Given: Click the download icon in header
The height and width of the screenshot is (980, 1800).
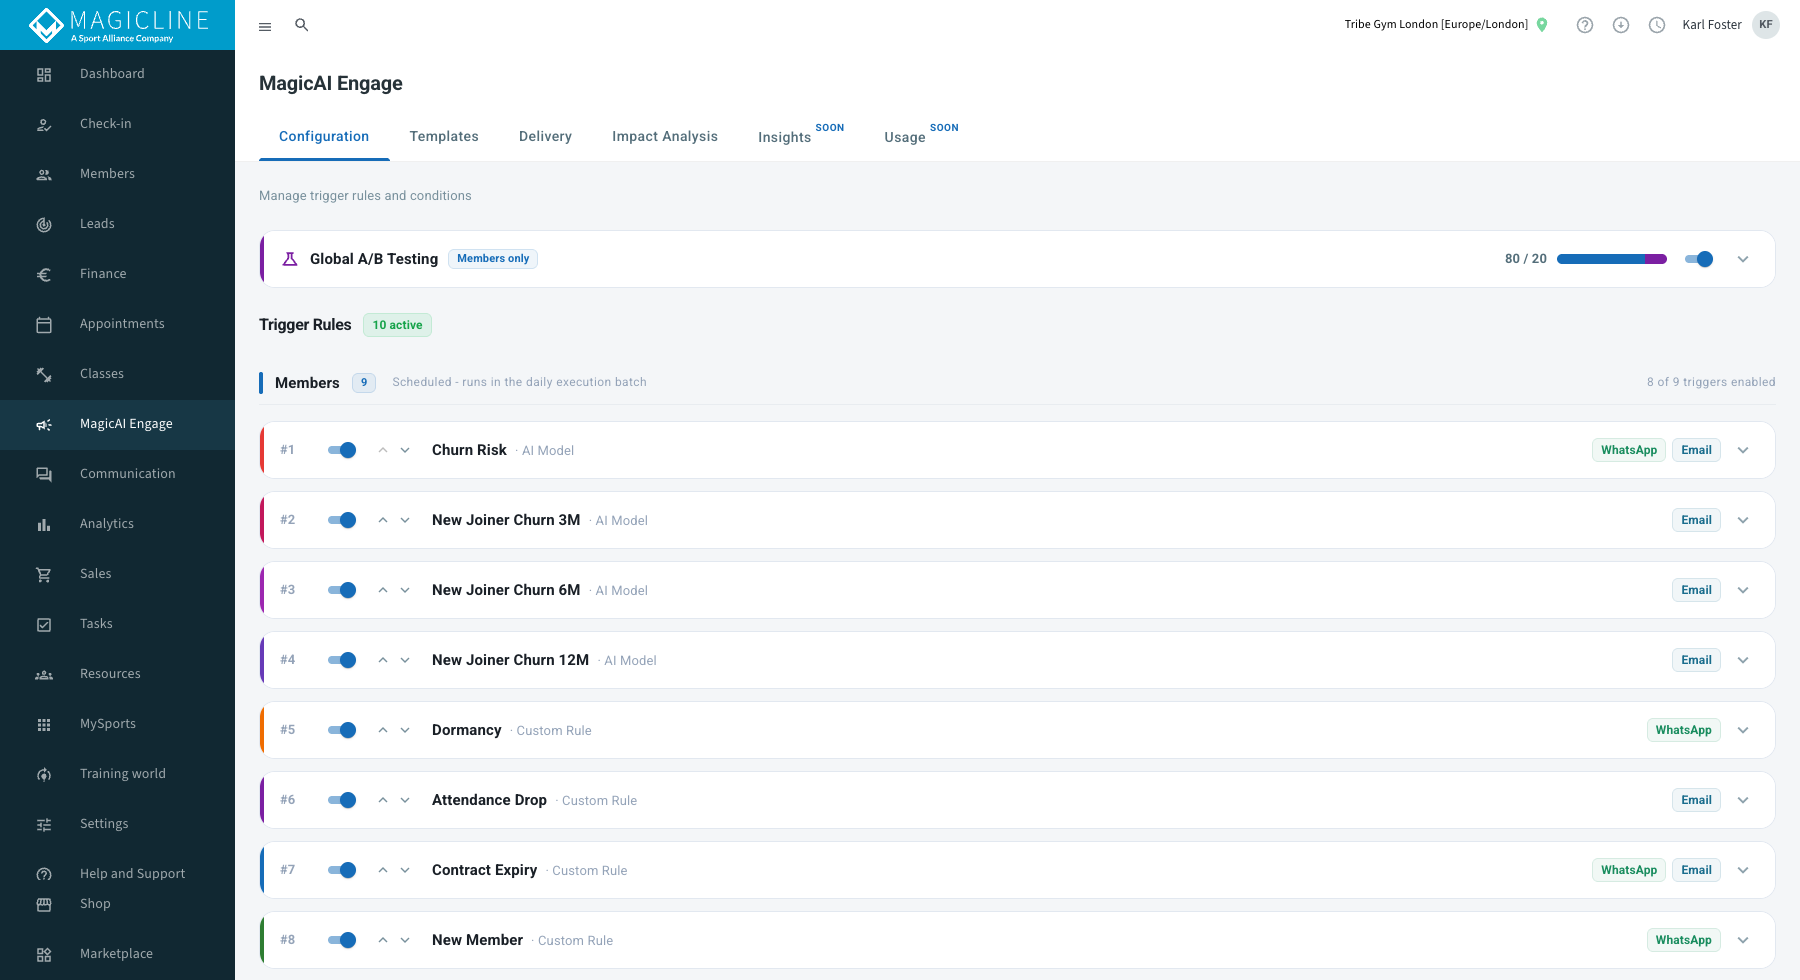Looking at the screenshot, I should click(1621, 25).
